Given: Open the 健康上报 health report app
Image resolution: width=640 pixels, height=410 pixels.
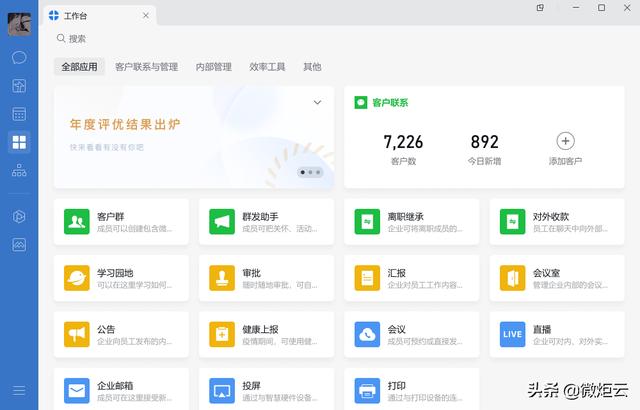Looking at the screenshot, I should [x=266, y=334].
